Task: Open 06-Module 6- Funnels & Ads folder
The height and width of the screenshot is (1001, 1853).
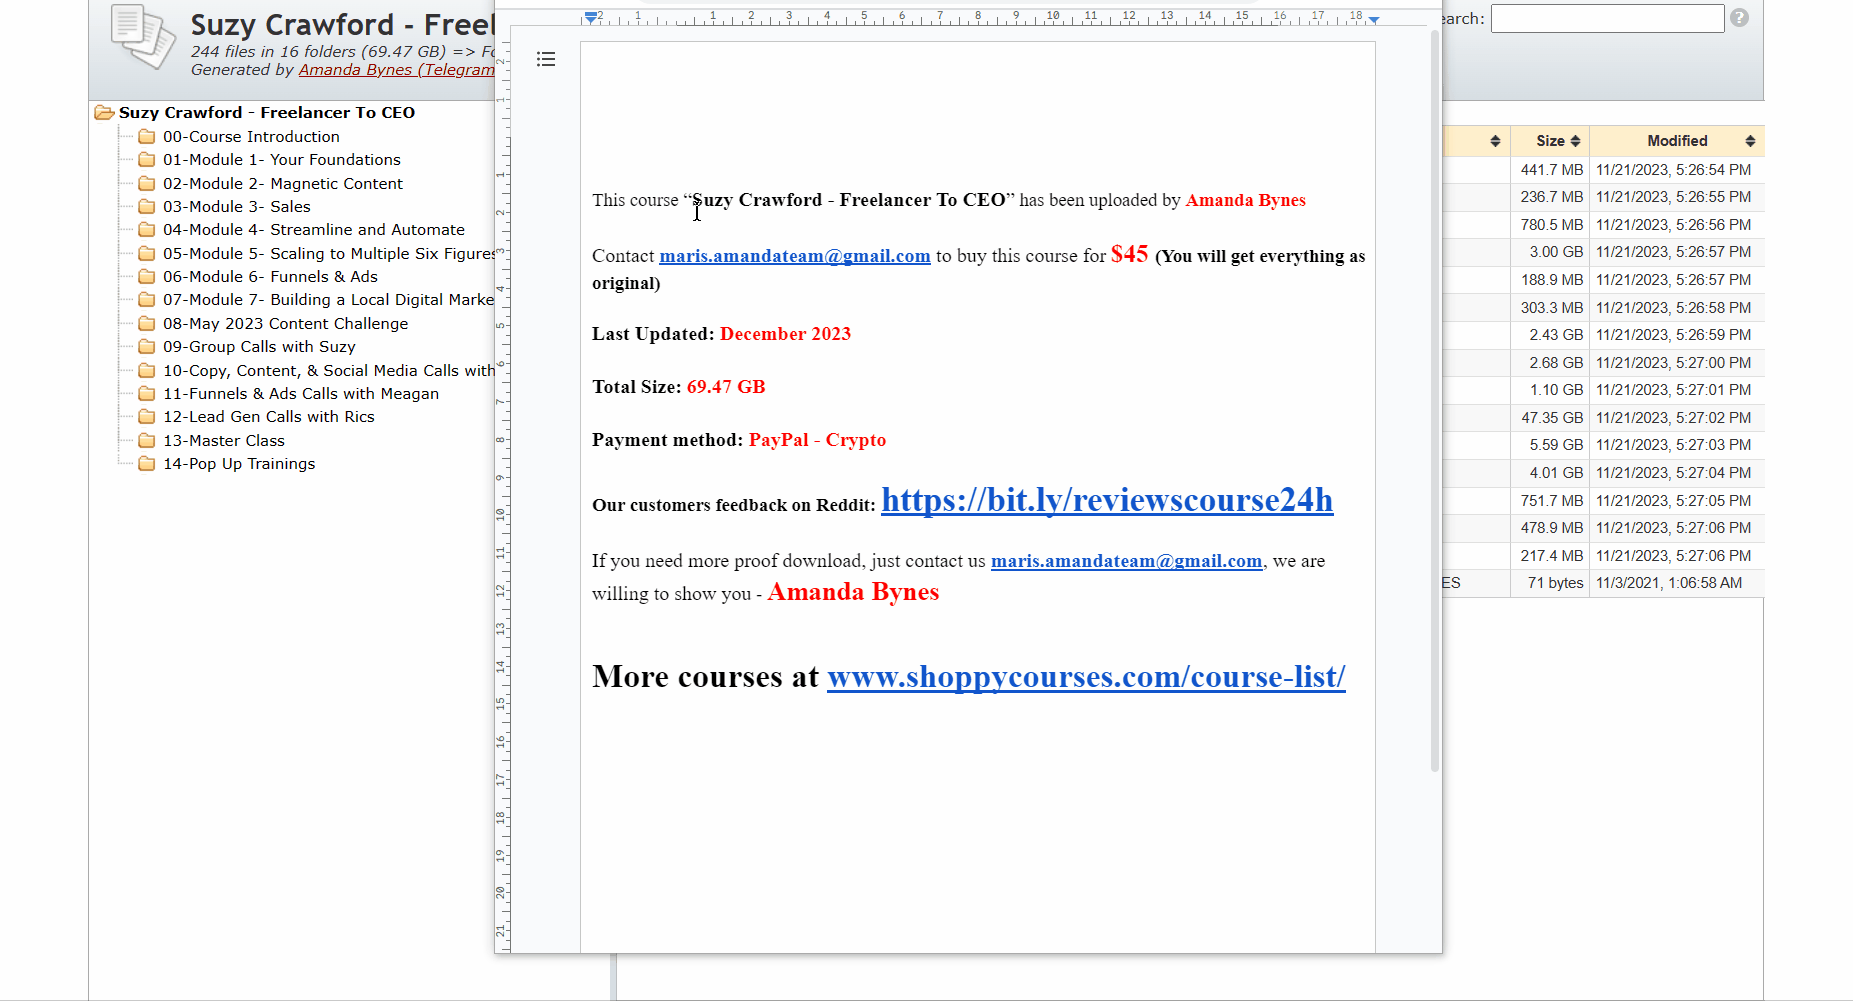Action: 270,277
